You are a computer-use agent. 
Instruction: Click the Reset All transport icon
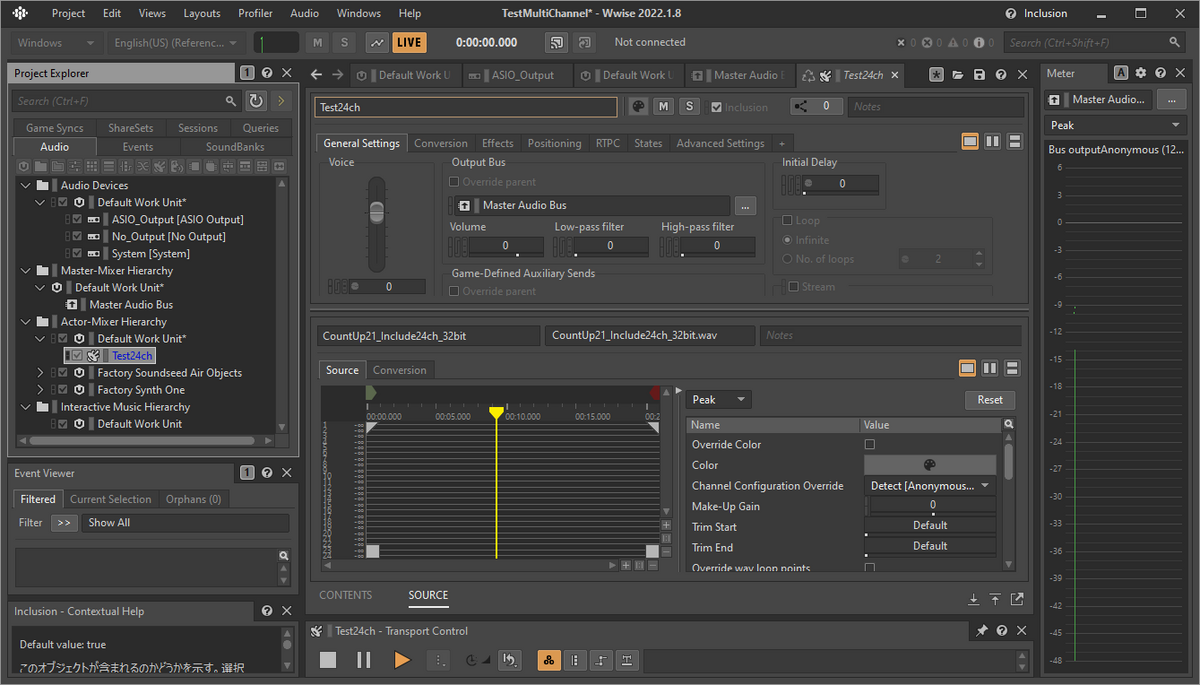click(510, 660)
